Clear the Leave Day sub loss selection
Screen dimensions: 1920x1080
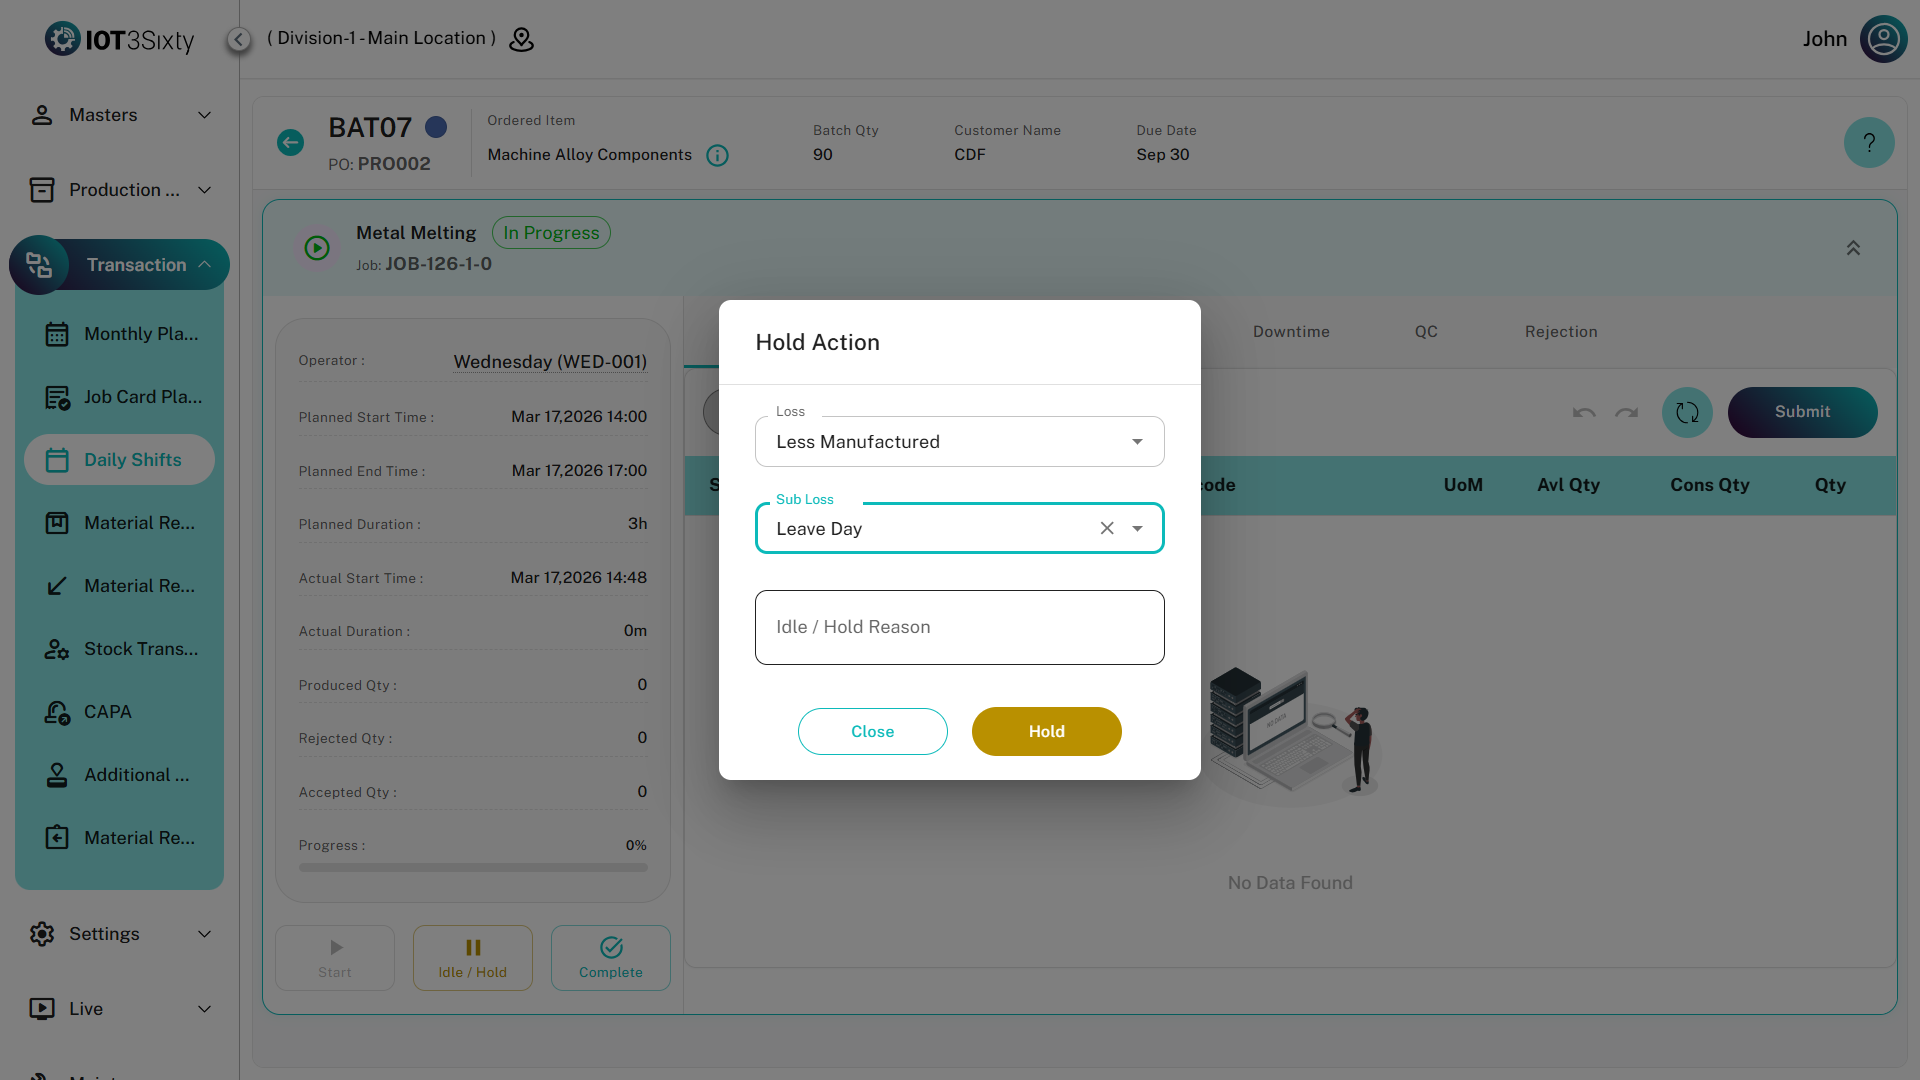tap(1107, 528)
